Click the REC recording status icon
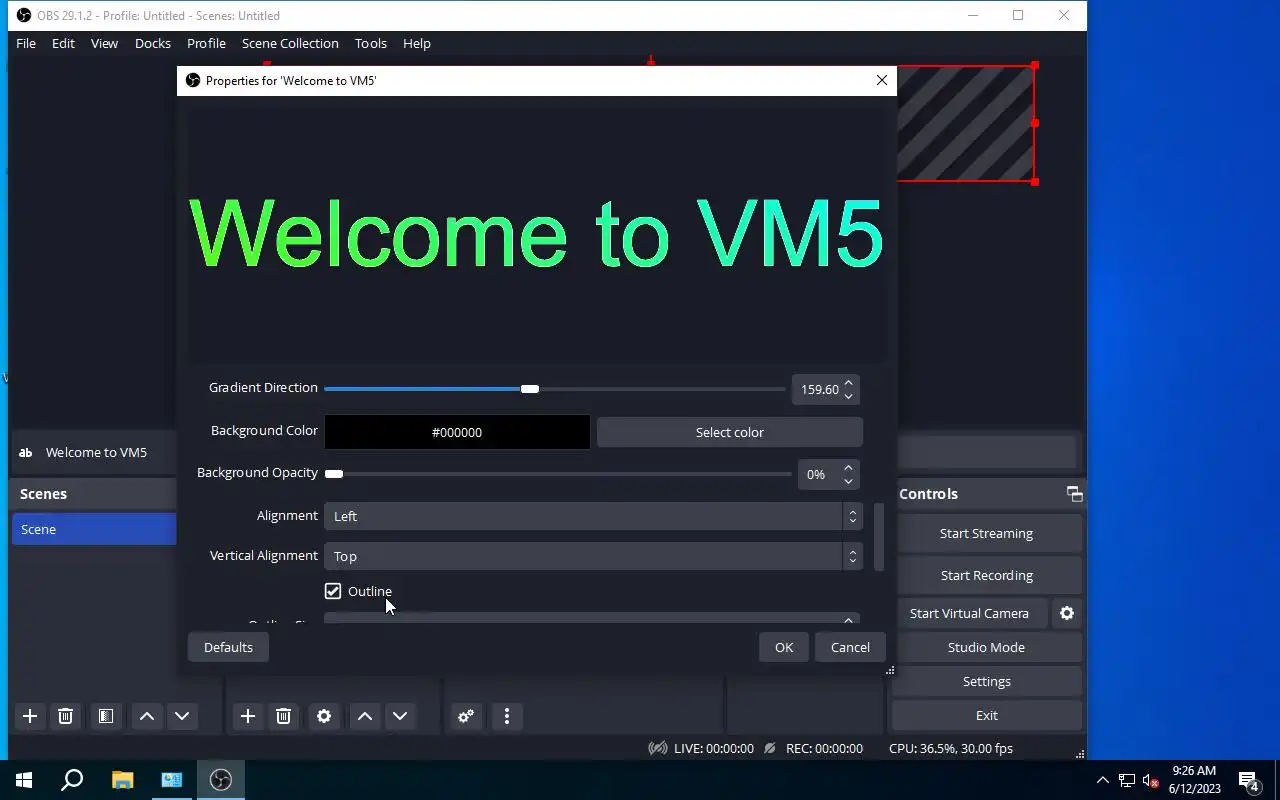This screenshot has width=1280, height=800. pyautogui.click(x=769, y=748)
